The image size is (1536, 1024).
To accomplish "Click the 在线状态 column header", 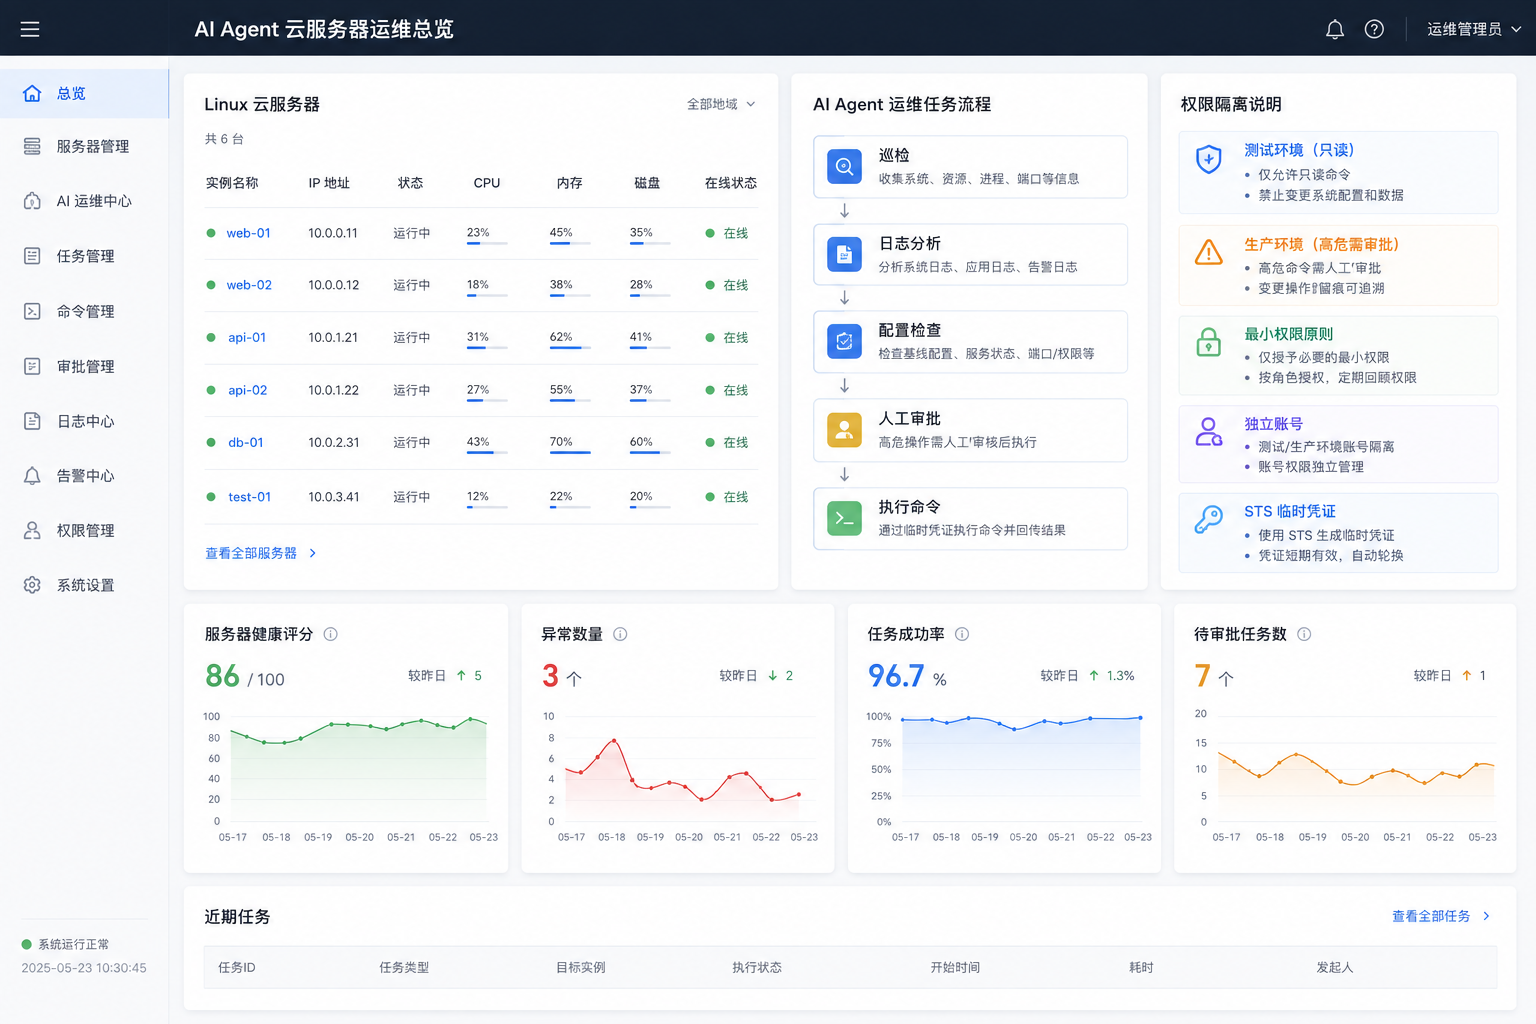I will click(731, 183).
